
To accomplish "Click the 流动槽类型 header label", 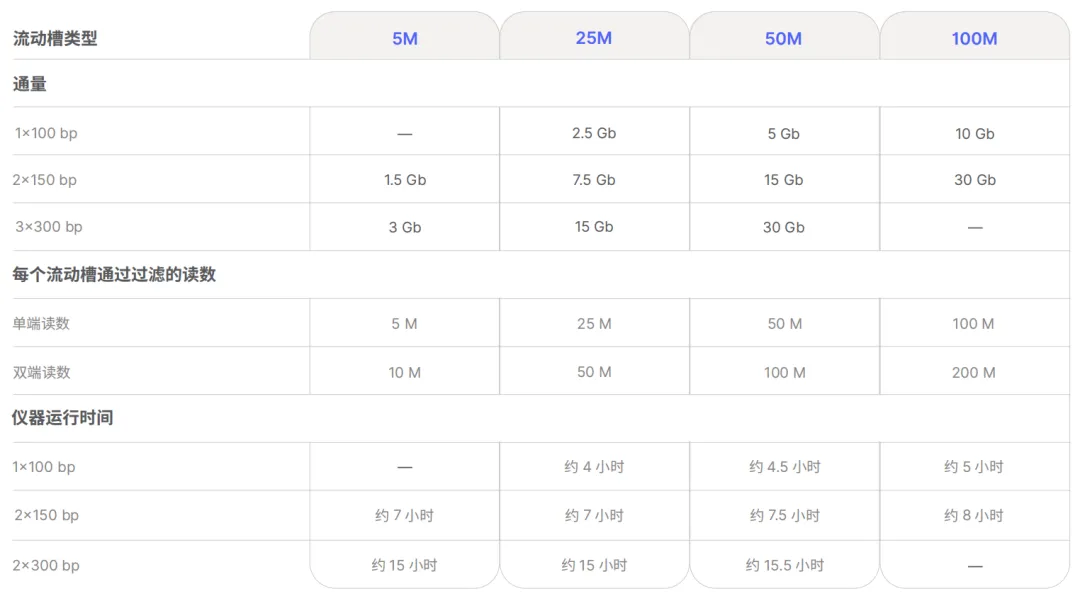I will 55,39.
